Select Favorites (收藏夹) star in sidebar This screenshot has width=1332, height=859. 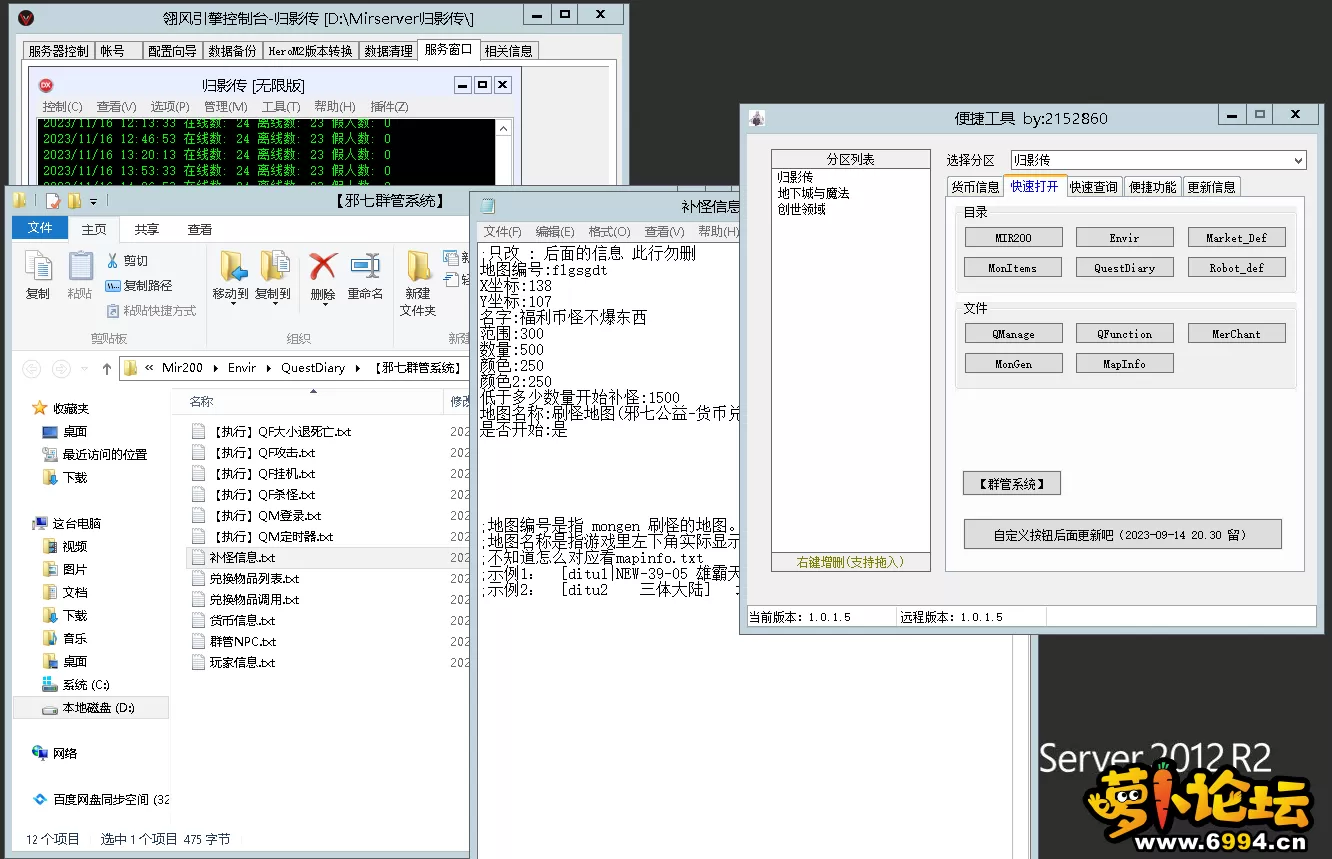[x=61, y=408]
